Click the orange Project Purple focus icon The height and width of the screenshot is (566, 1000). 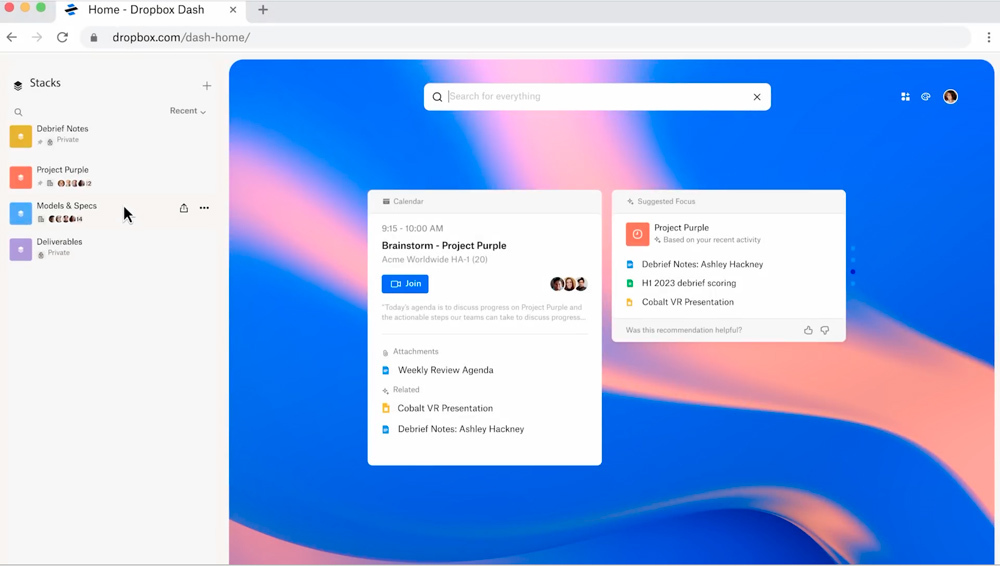[x=637, y=234]
